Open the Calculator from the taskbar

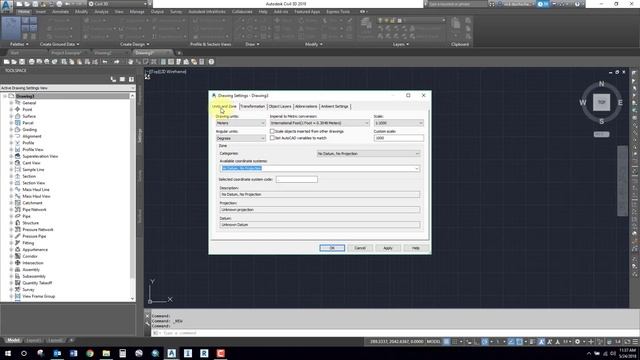point(122,353)
